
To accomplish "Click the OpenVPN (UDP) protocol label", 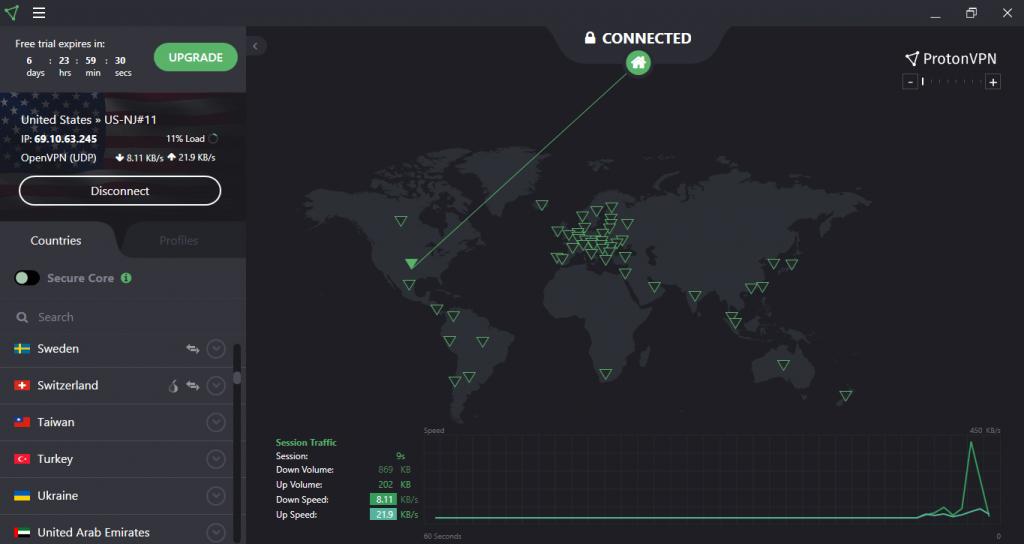I will (59, 157).
